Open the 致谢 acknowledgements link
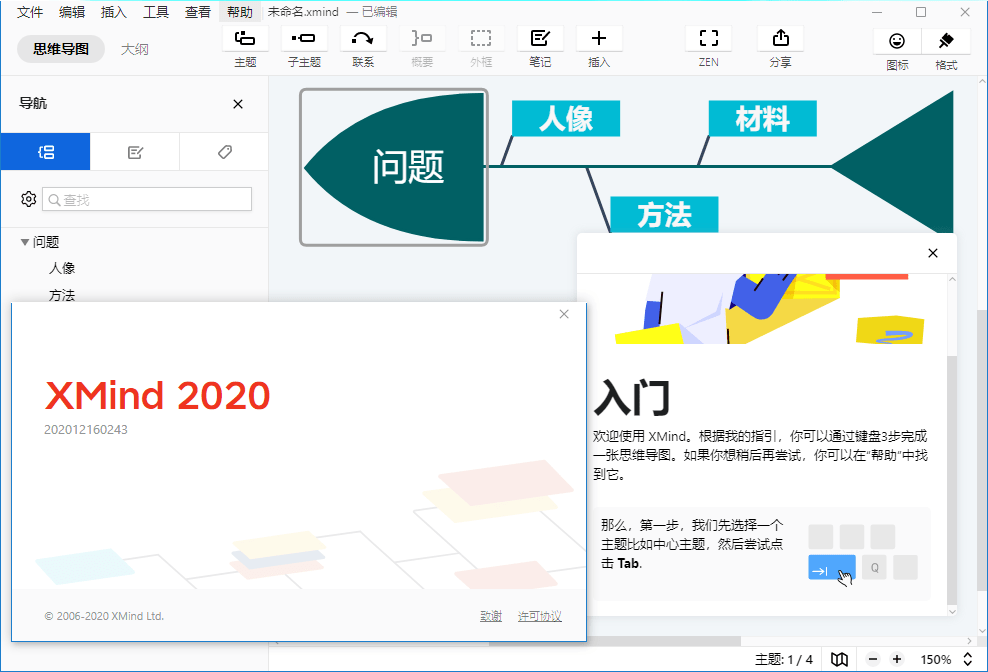Image resolution: width=988 pixels, height=672 pixels. 491,616
